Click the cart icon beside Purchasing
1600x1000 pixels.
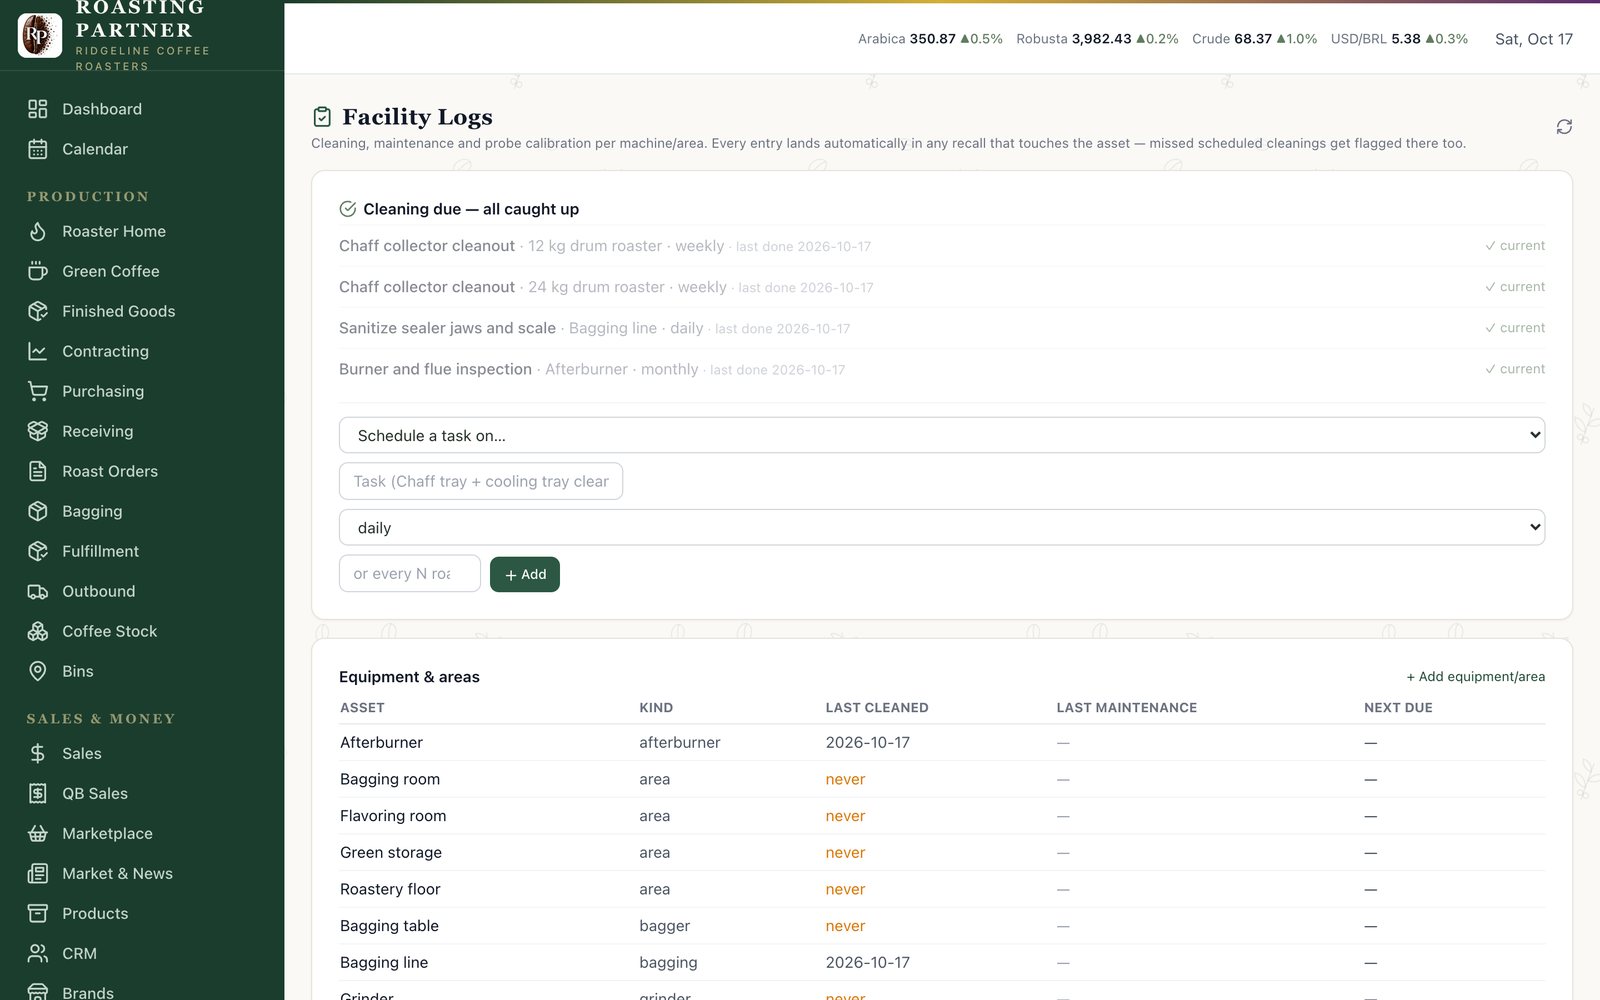point(38,391)
